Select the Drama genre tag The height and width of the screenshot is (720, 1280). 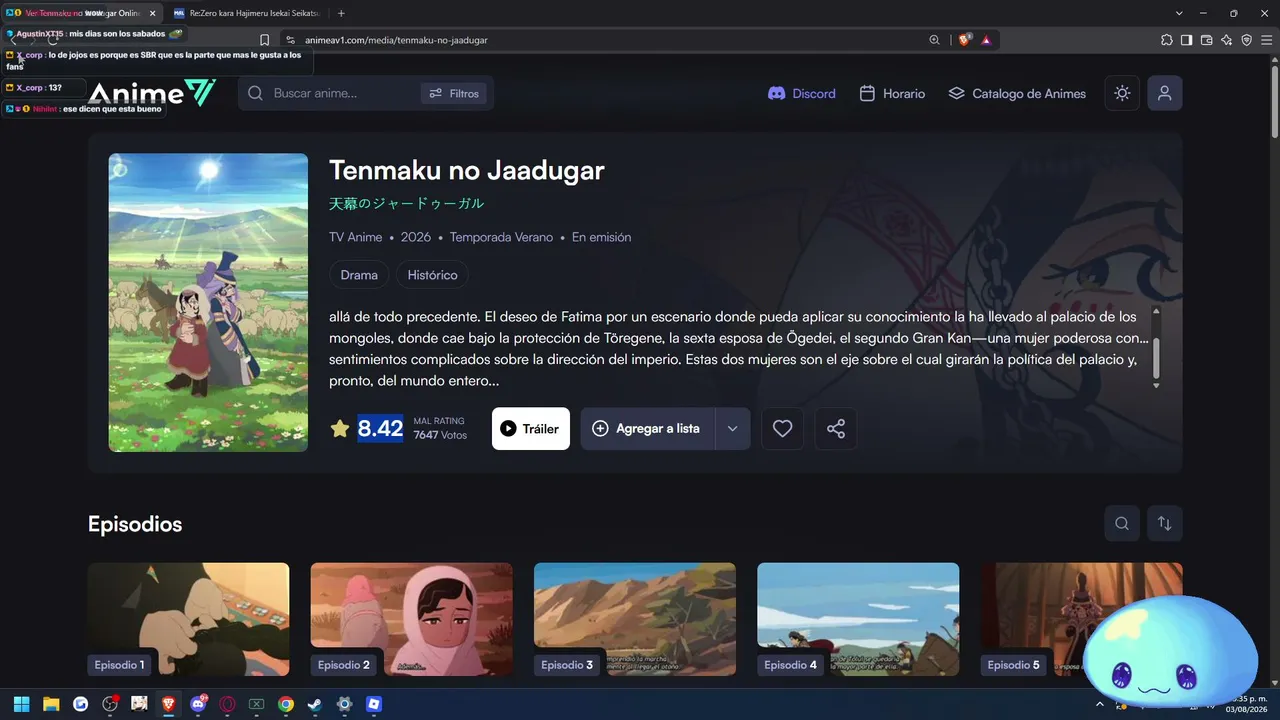pyautogui.click(x=359, y=275)
